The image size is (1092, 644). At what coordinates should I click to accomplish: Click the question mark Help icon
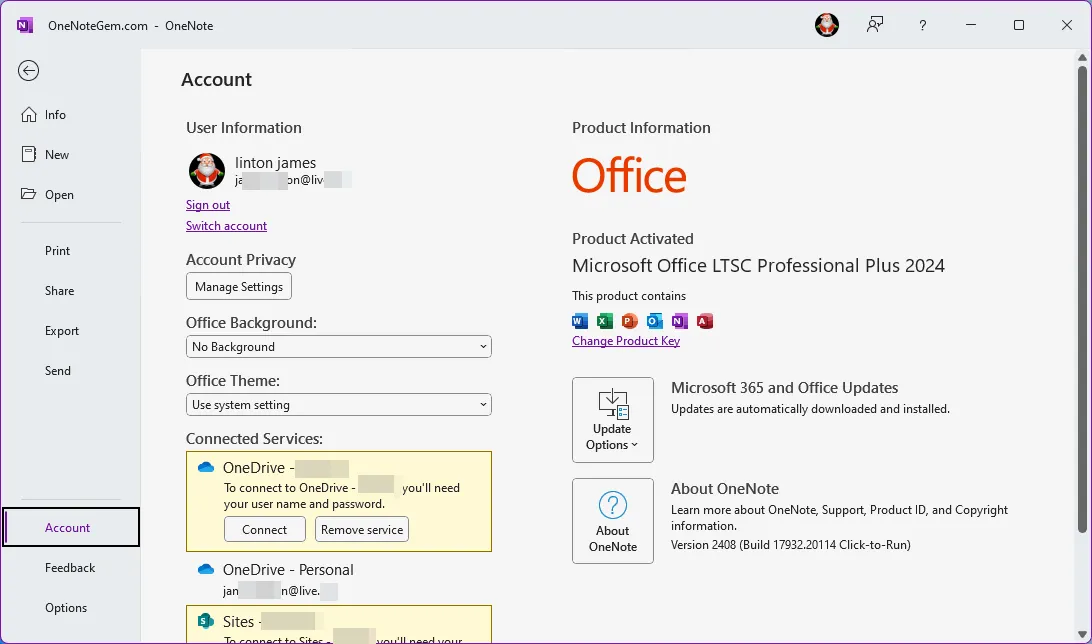pyautogui.click(x=922, y=25)
